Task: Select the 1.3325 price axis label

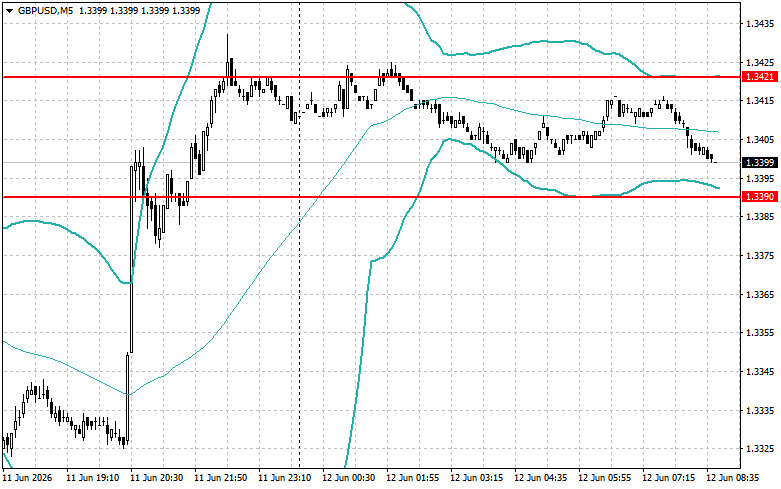Action: [760, 449]
